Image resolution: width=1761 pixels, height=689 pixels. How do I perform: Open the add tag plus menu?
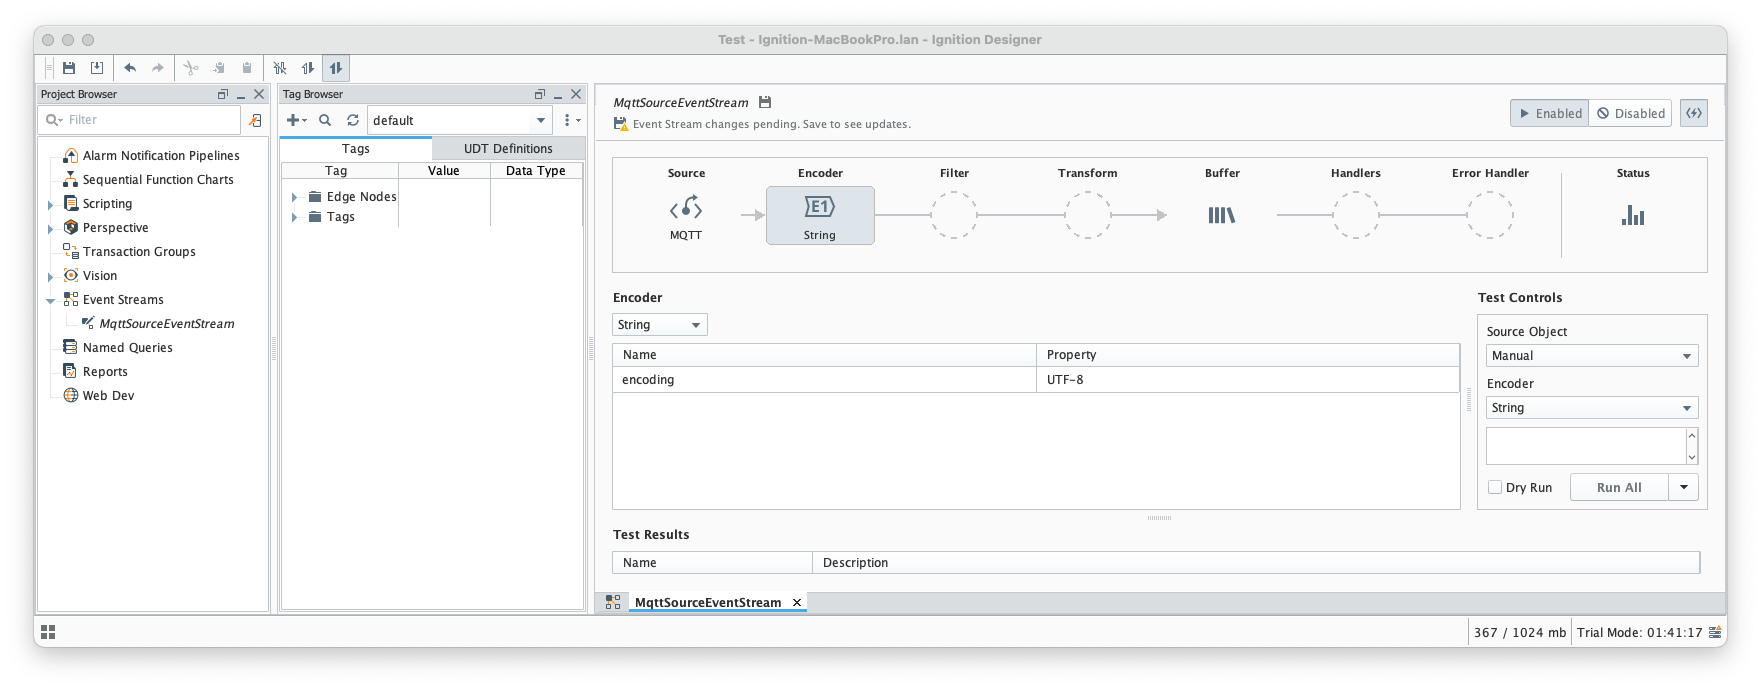[297, 120]
